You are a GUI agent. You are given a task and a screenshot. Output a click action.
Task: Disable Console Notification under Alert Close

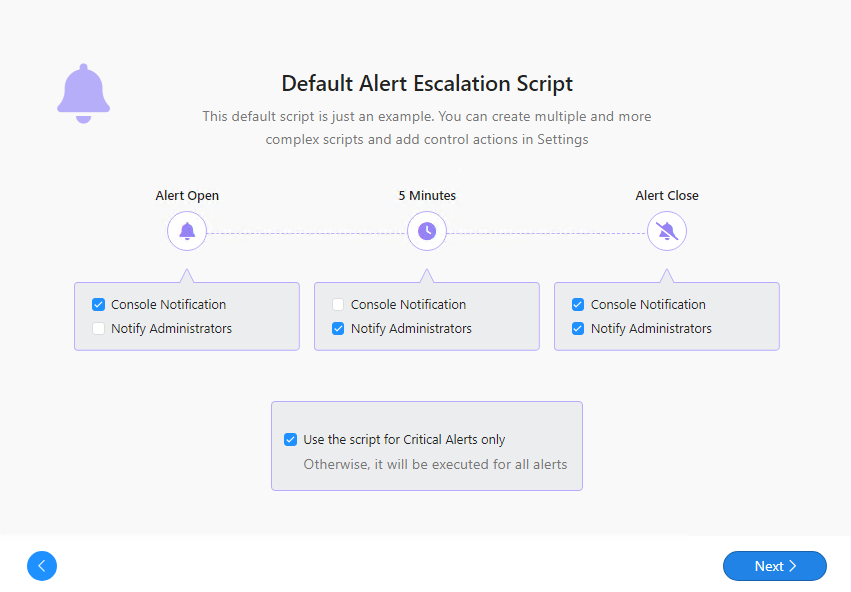coord(578,304)
